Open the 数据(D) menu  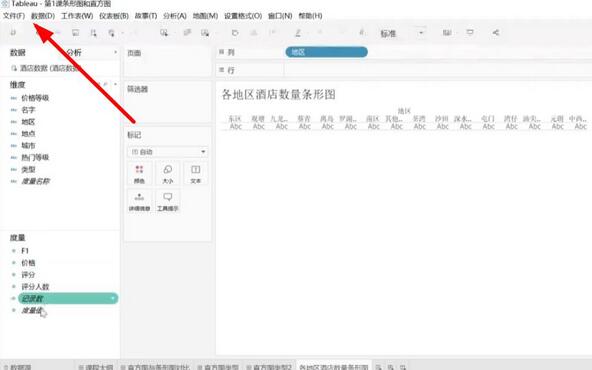coord(43,16)
